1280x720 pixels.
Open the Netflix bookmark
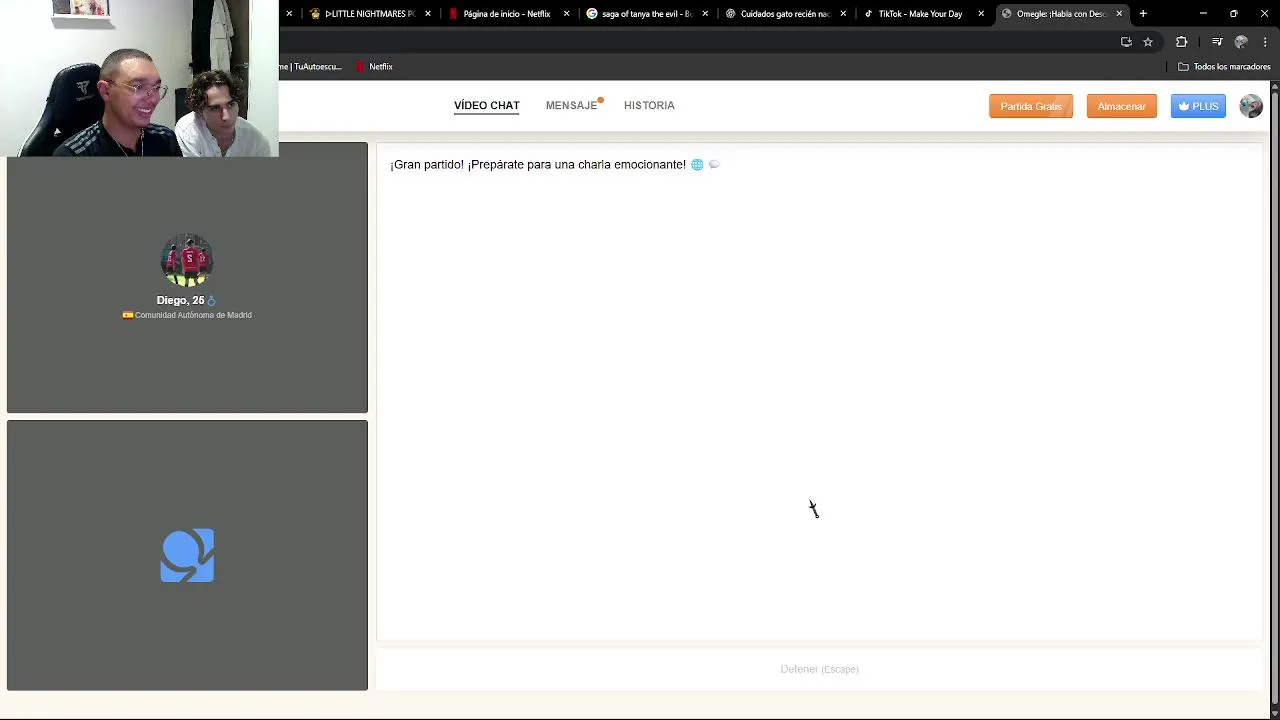point(374,67)
